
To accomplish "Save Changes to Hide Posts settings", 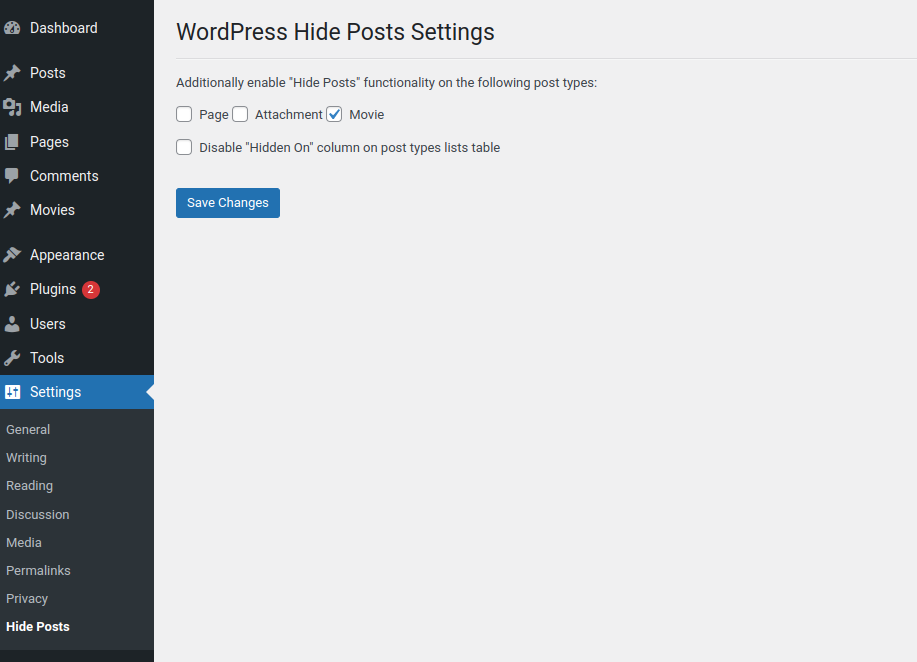I will point(228,203).
